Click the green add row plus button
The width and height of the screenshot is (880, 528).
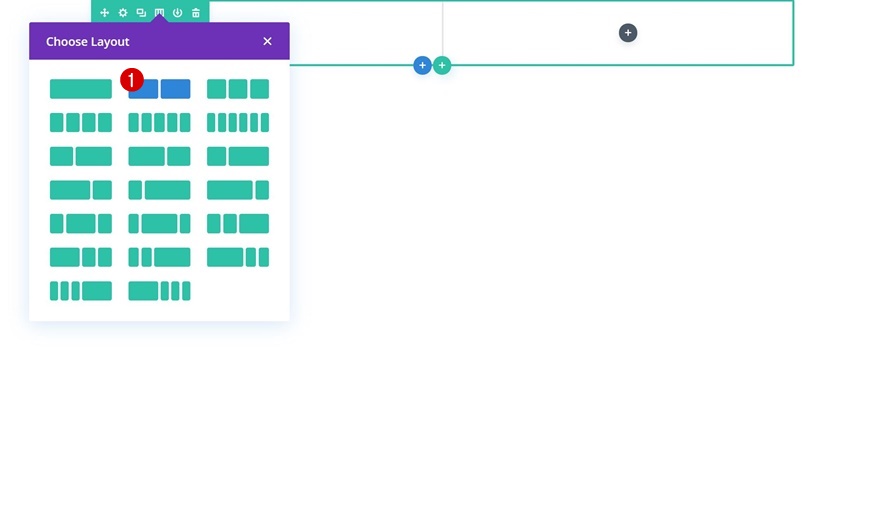tap(442, 65)
